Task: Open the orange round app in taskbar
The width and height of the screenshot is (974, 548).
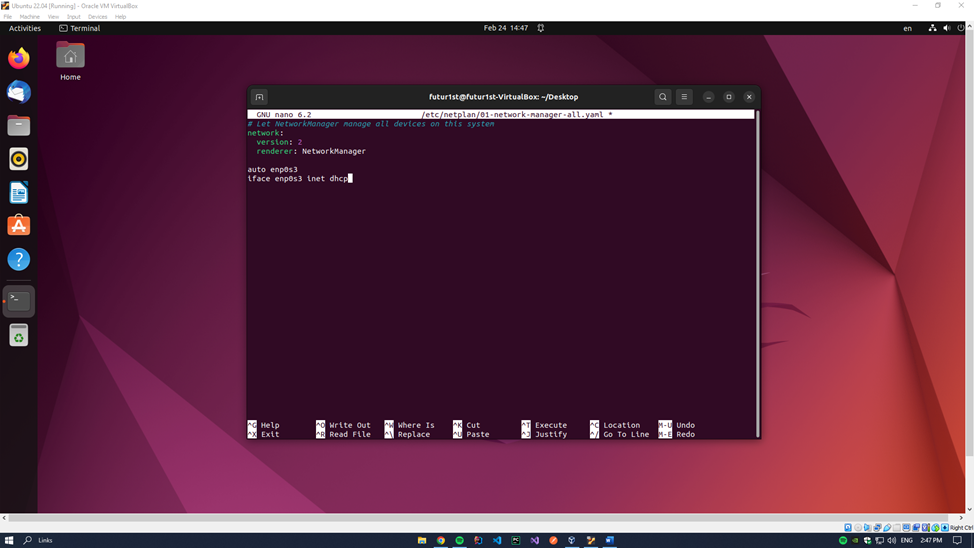Action: click(x=553, y=541)
